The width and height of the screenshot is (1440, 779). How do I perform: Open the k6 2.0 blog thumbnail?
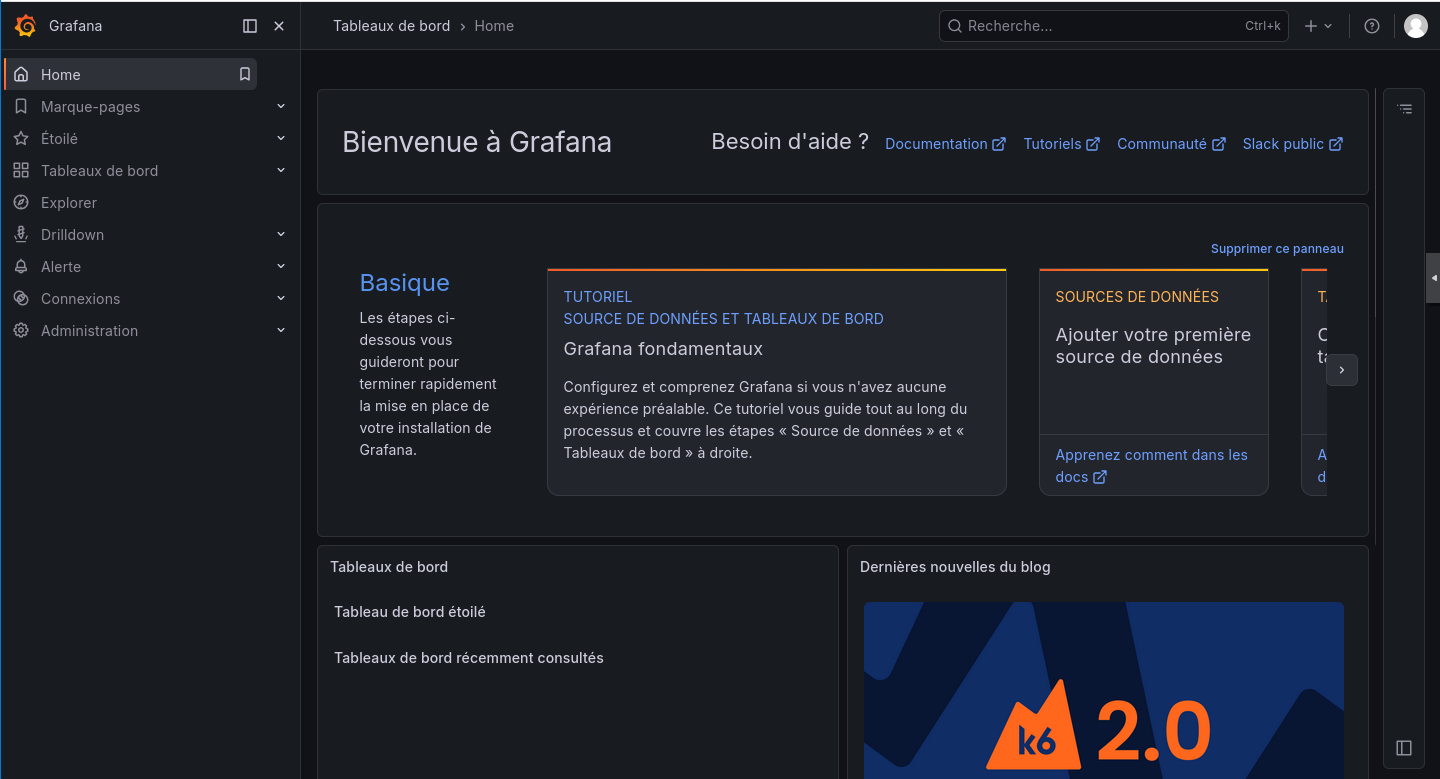click(1104, 690)
